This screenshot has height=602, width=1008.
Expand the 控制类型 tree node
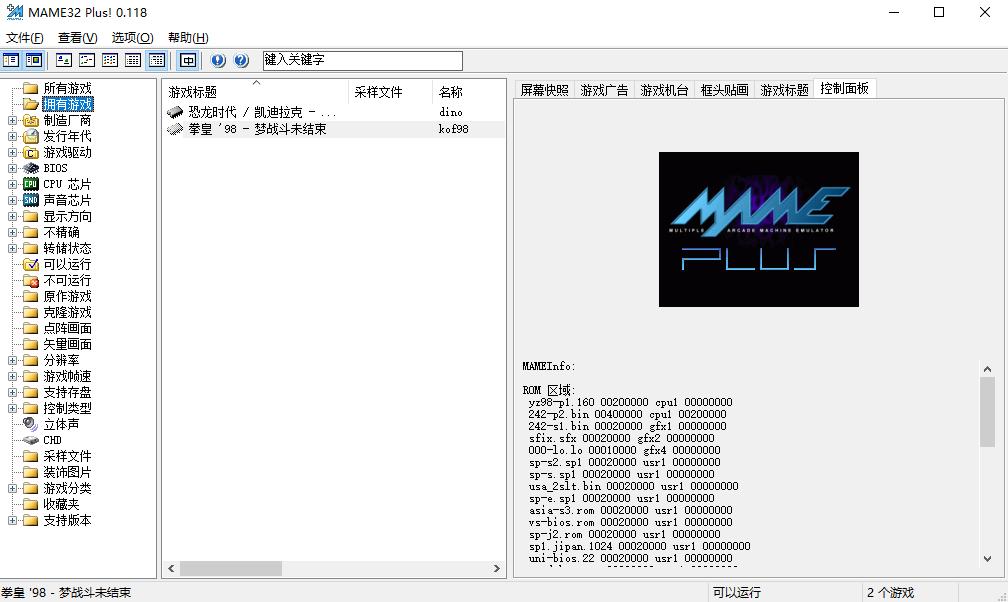point(12,408)
